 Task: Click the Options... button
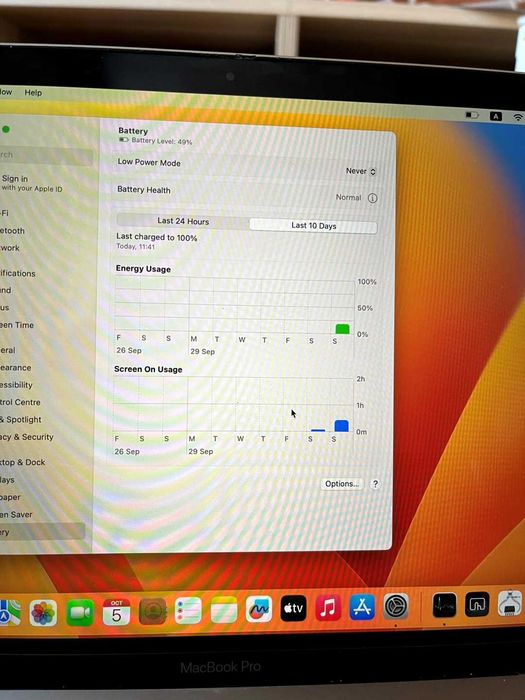click(342, 484)
